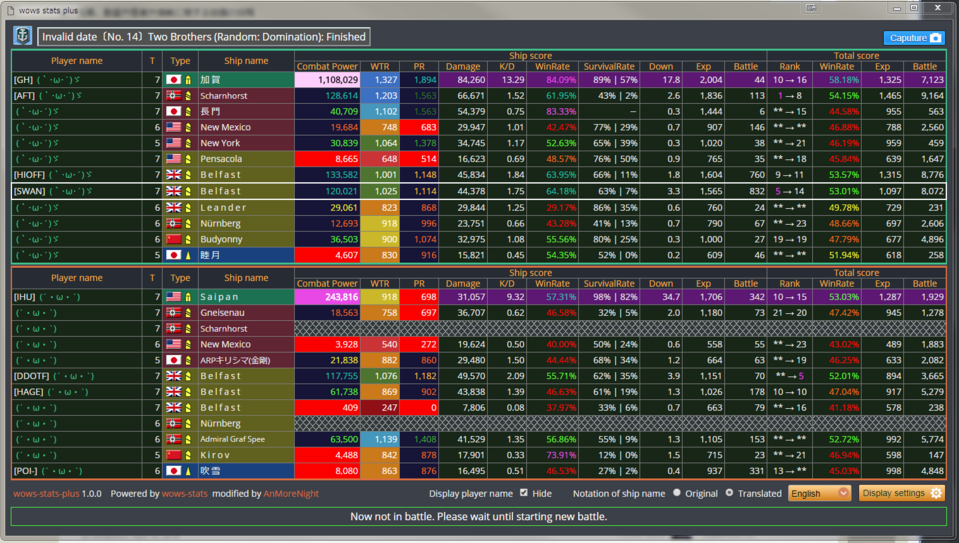Click the Japan flag on the ARPキリシマ row
959x543 pixels.
tap(174, 360)
